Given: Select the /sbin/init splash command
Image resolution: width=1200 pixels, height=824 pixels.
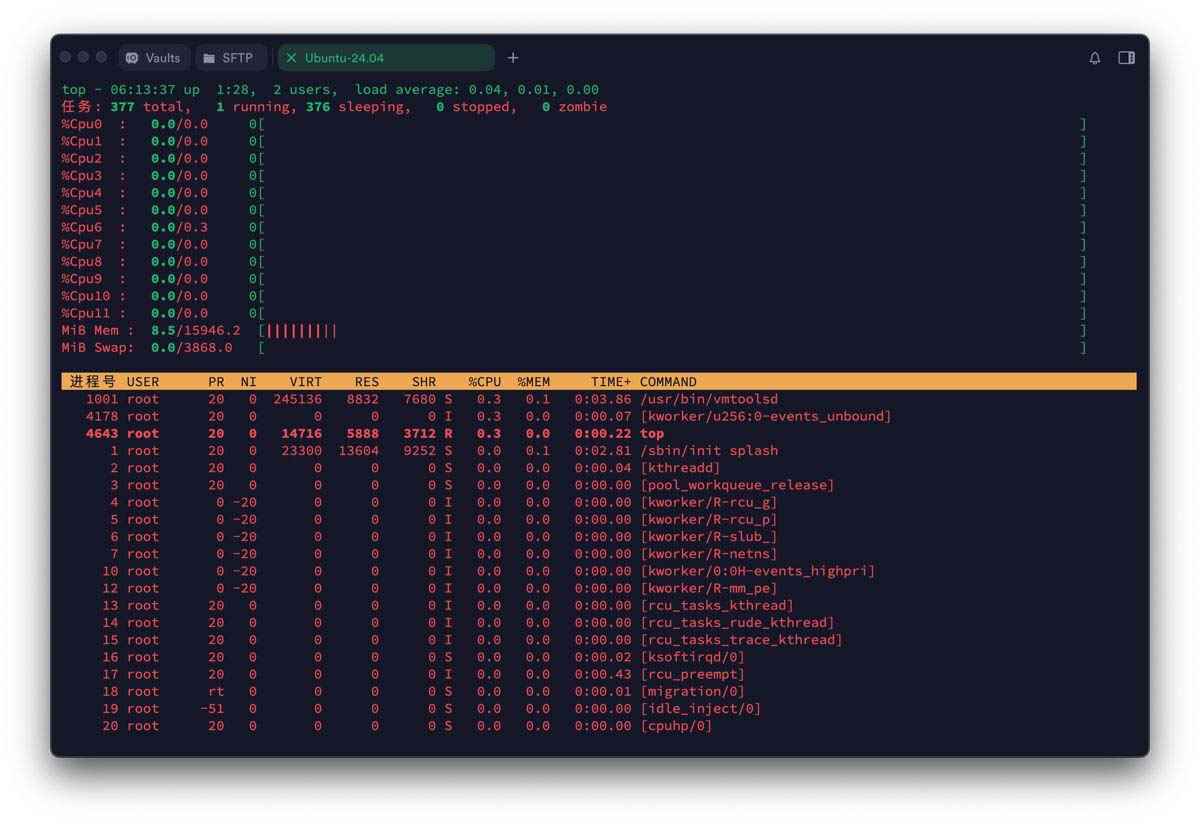Looking at the screenshot, I should pos(709,450).
